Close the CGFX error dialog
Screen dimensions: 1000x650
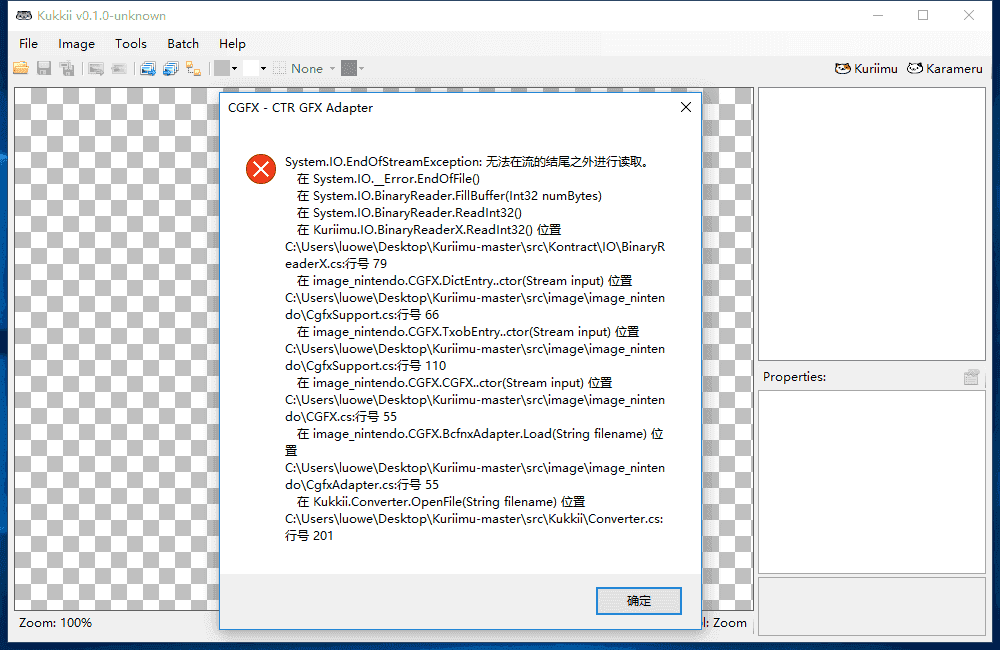tap(686, 107)
